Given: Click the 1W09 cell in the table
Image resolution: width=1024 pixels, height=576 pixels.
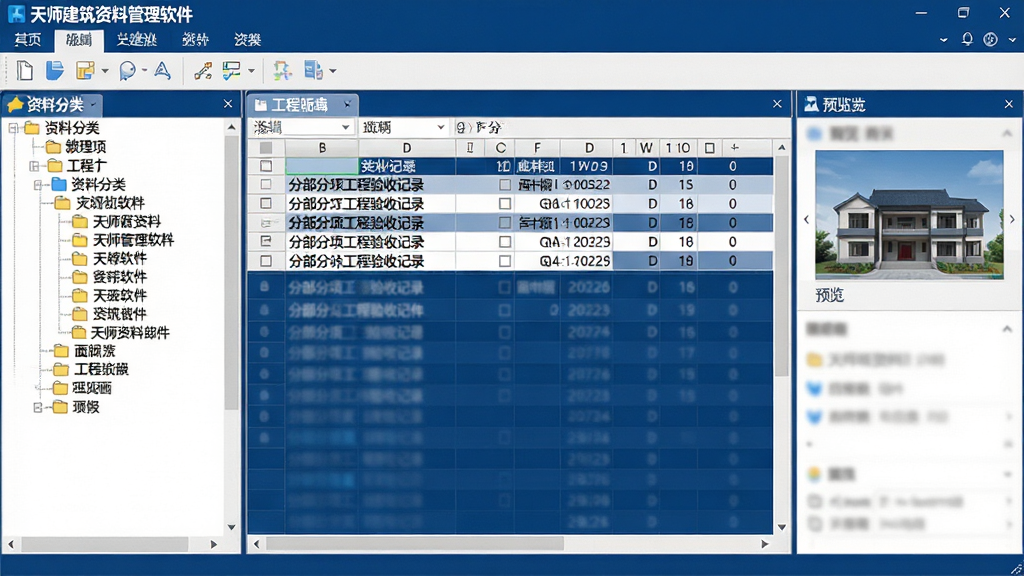Looking at the screenshot, I should pyautogui.click(x=588, y=166).
